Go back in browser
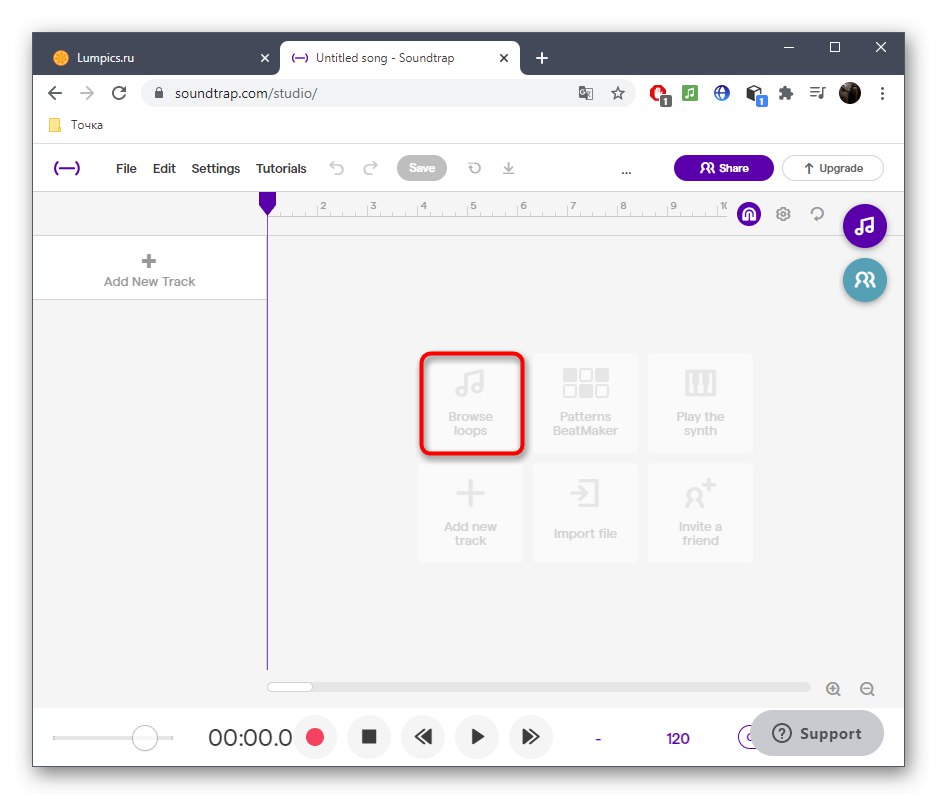The image size is (937, 799). coord(55,93)
